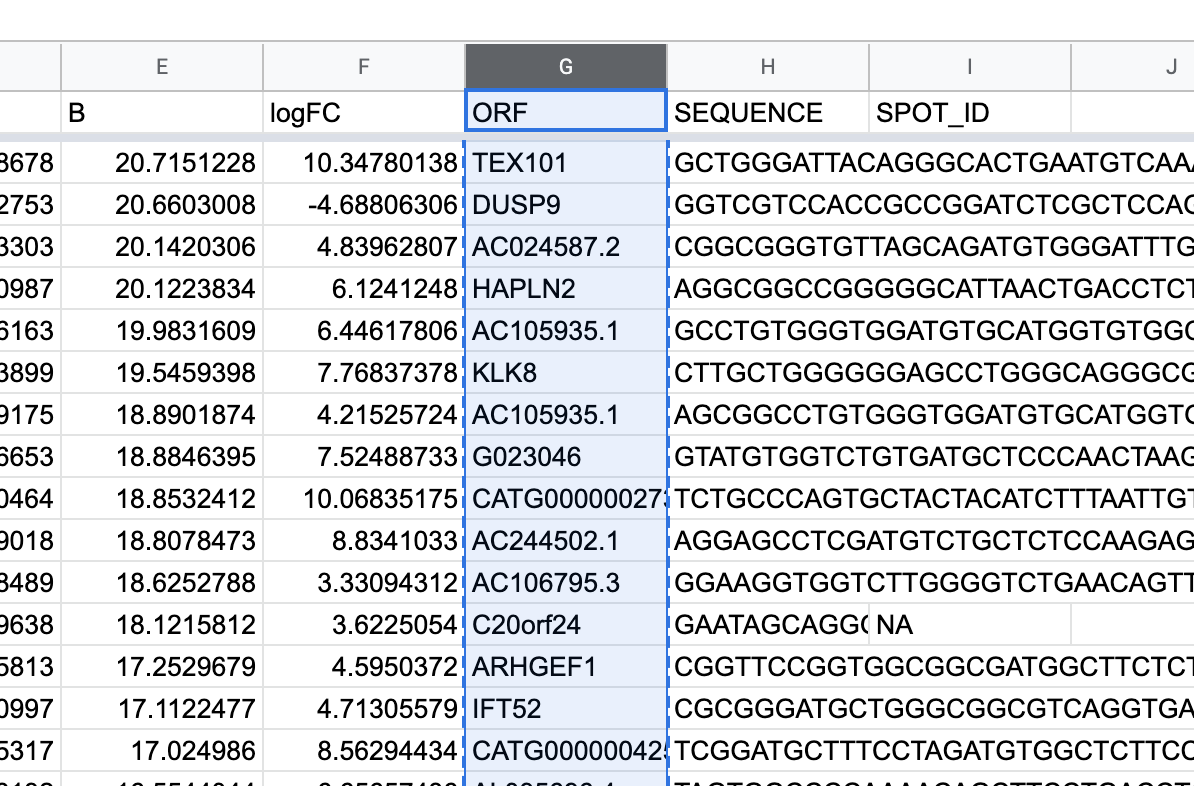1194x786 pixels.
Task: Select the cell containing TEX101
Action: [x=566, y=162]
